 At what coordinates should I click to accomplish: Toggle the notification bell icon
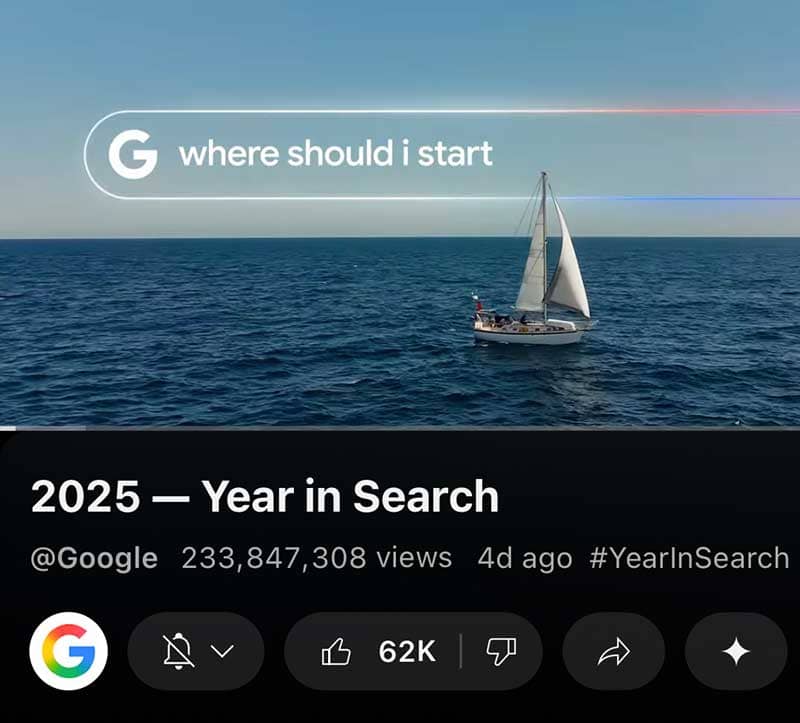point(178,651)
